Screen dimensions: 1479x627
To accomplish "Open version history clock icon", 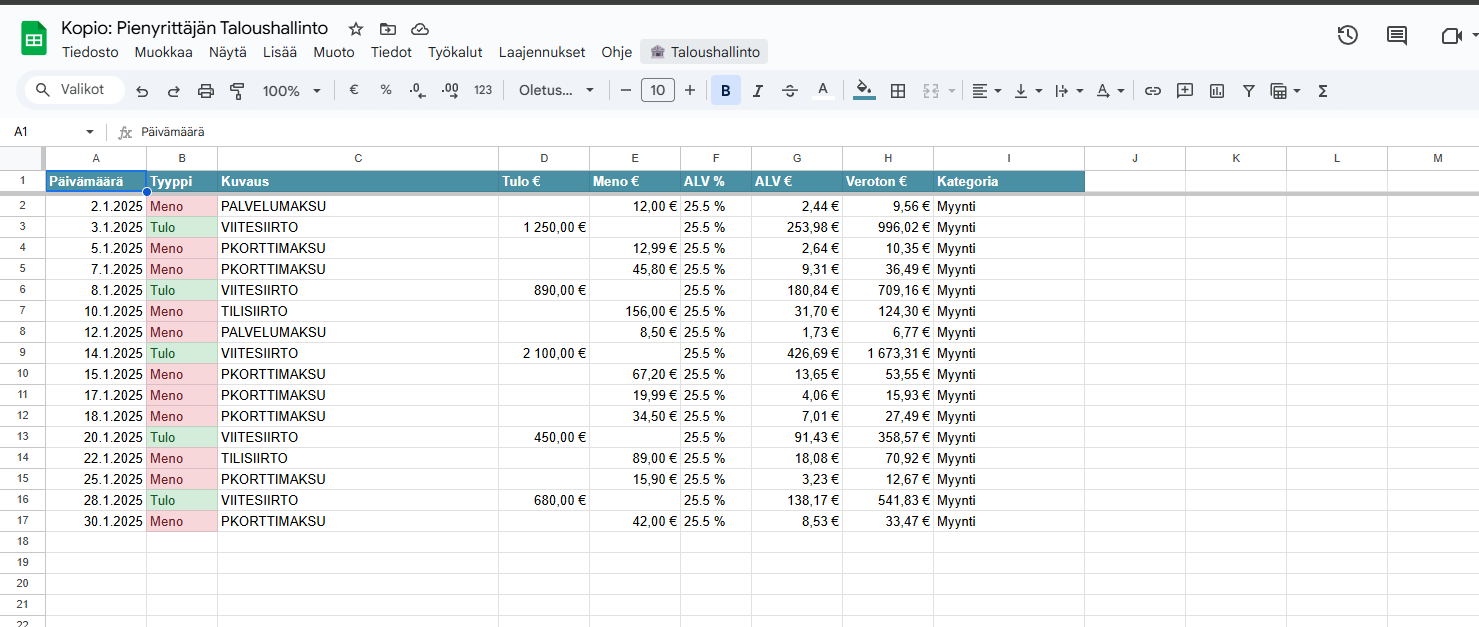I will (1347, 36).
